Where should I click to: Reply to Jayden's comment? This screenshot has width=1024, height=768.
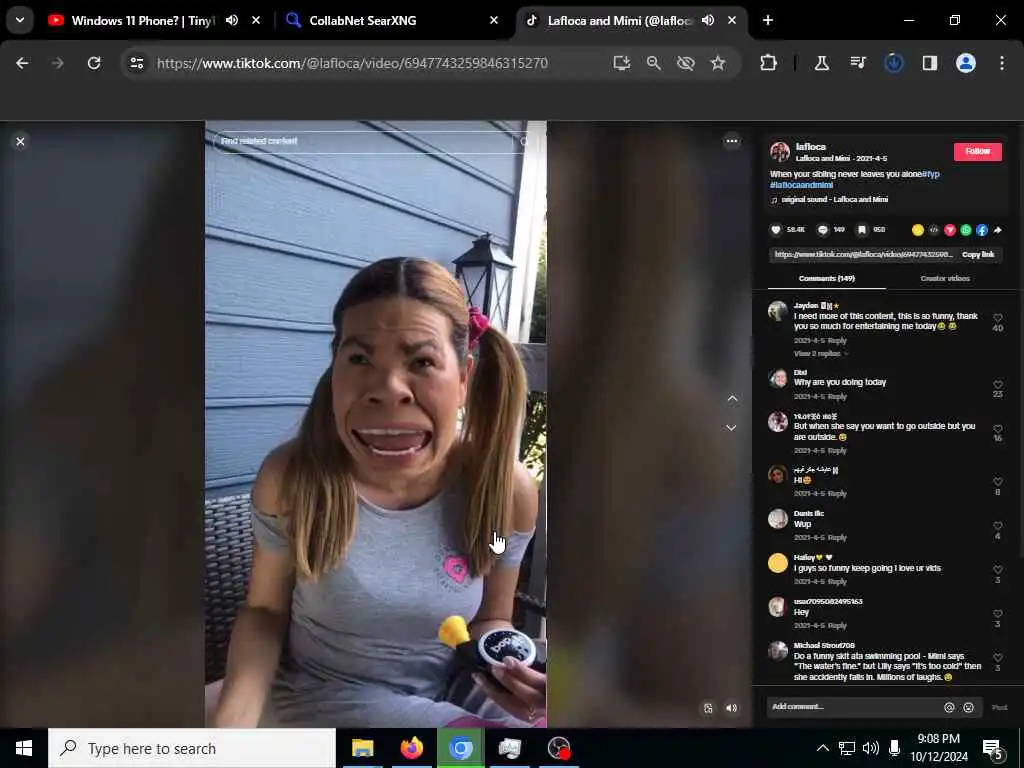coord(837,340)
